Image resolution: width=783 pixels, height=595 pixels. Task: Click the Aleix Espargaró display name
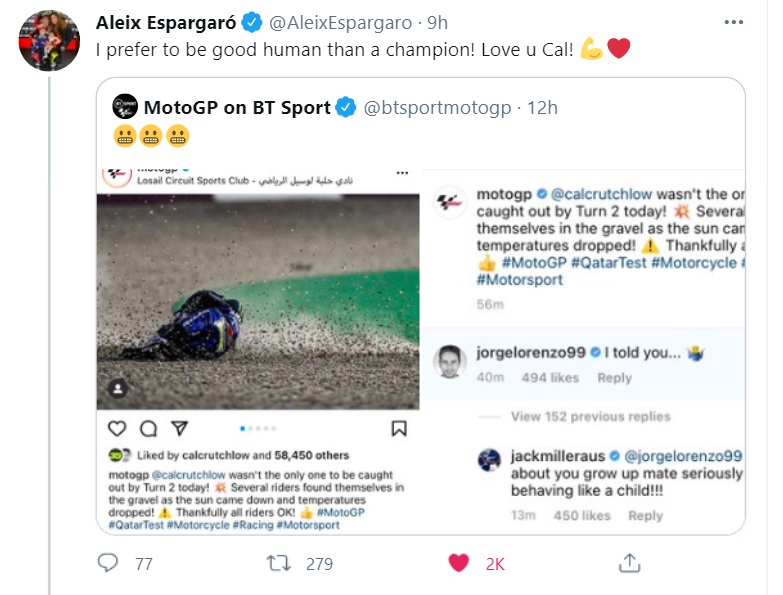pyautogui.click(x=166, y=22)
